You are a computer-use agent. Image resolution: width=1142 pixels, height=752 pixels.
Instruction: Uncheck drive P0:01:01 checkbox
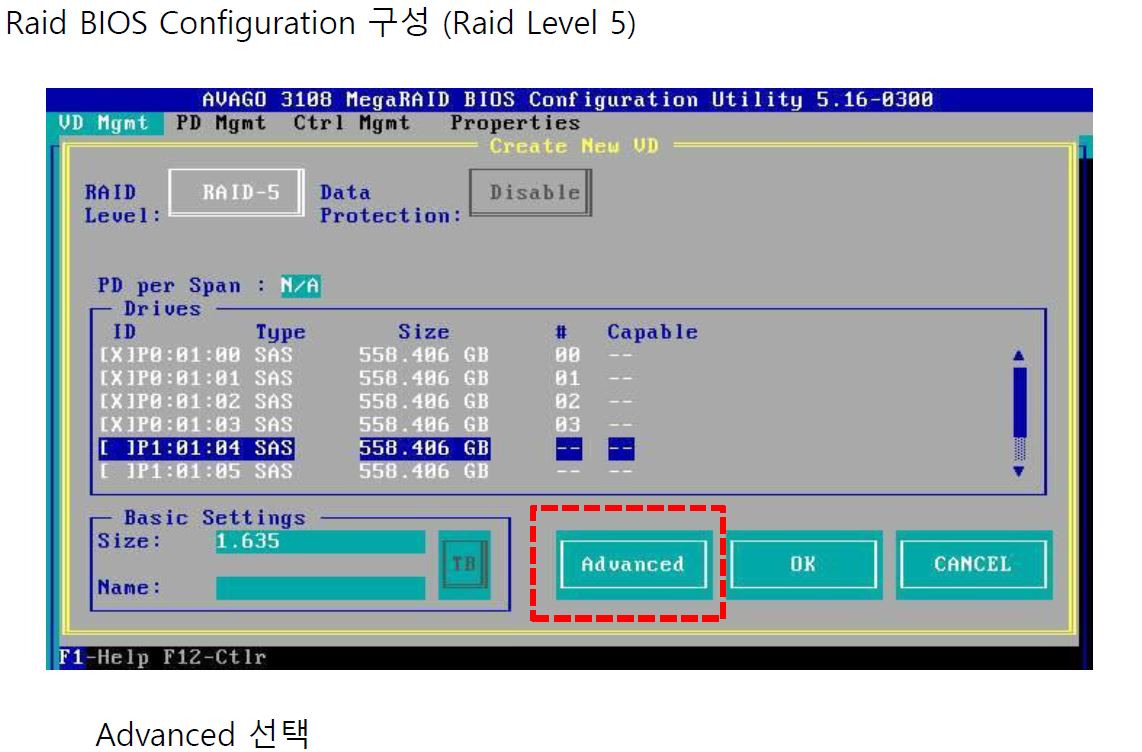tap(112, 378)
